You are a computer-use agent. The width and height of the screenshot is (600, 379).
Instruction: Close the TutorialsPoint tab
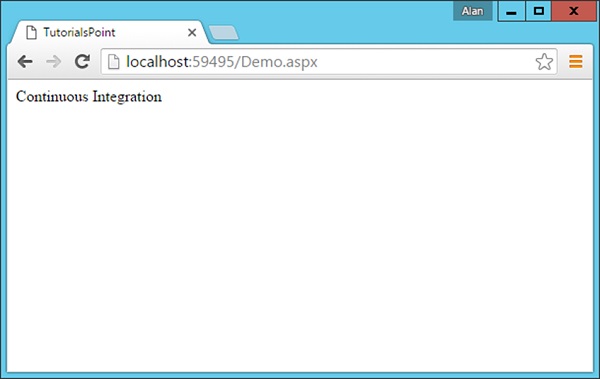click(192, 33)
